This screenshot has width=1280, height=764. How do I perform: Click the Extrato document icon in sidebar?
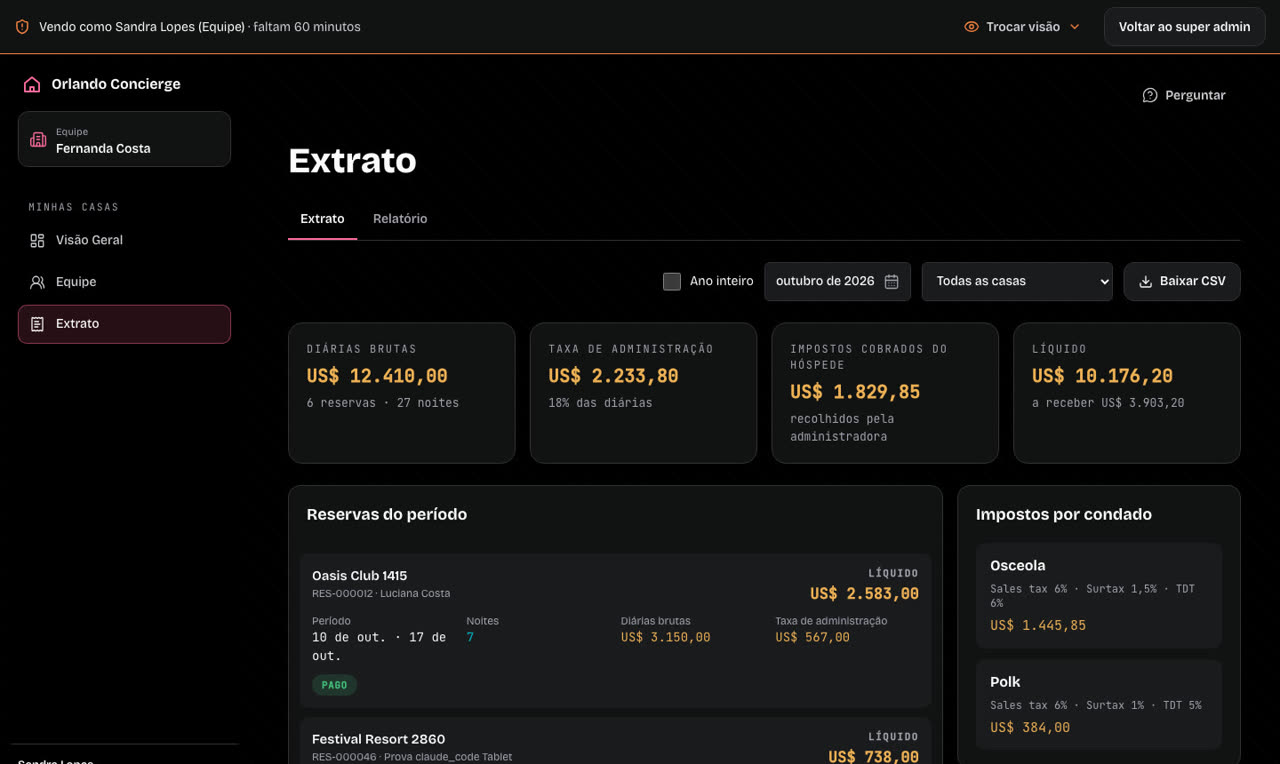(37, 324)
